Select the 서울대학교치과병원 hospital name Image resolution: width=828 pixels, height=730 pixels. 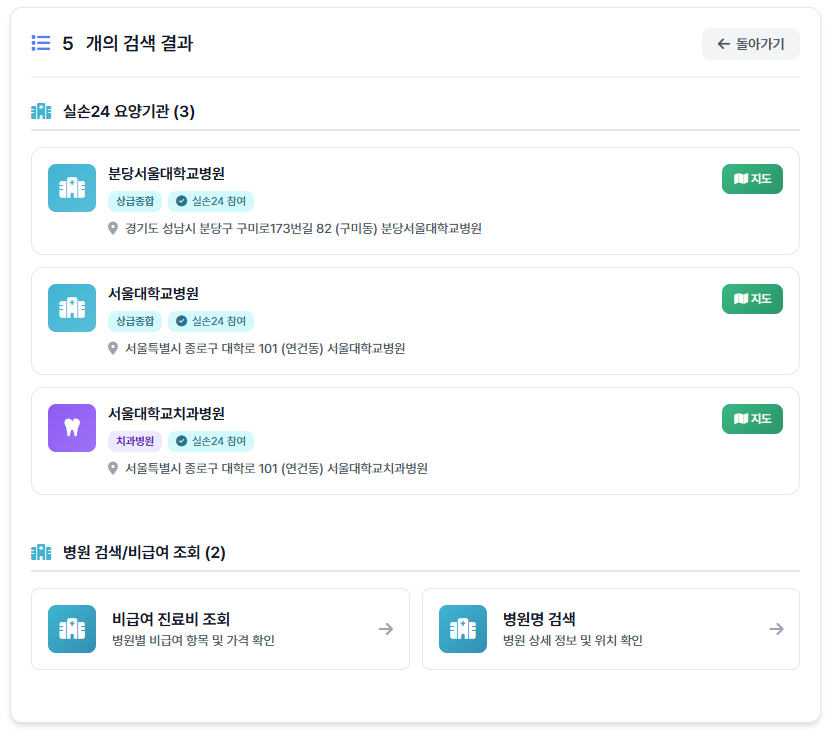coord(166,413)
